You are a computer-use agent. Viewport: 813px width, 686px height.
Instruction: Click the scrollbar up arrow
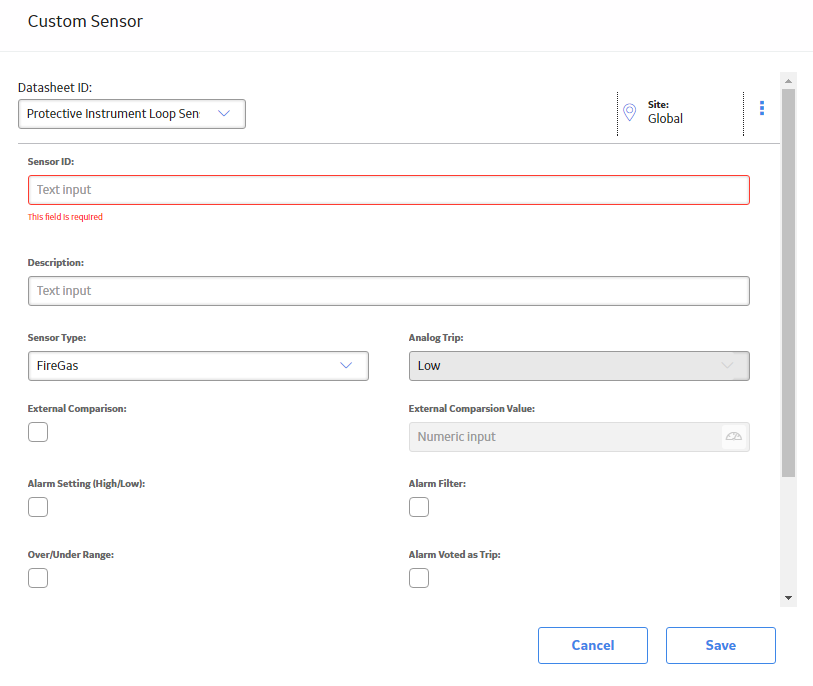pyautogui.click(x=788, y=81)
